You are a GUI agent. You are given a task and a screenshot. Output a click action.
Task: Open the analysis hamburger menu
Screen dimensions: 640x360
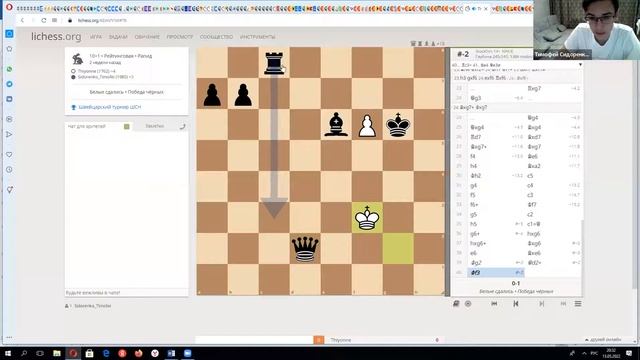(x=578, y=304)
